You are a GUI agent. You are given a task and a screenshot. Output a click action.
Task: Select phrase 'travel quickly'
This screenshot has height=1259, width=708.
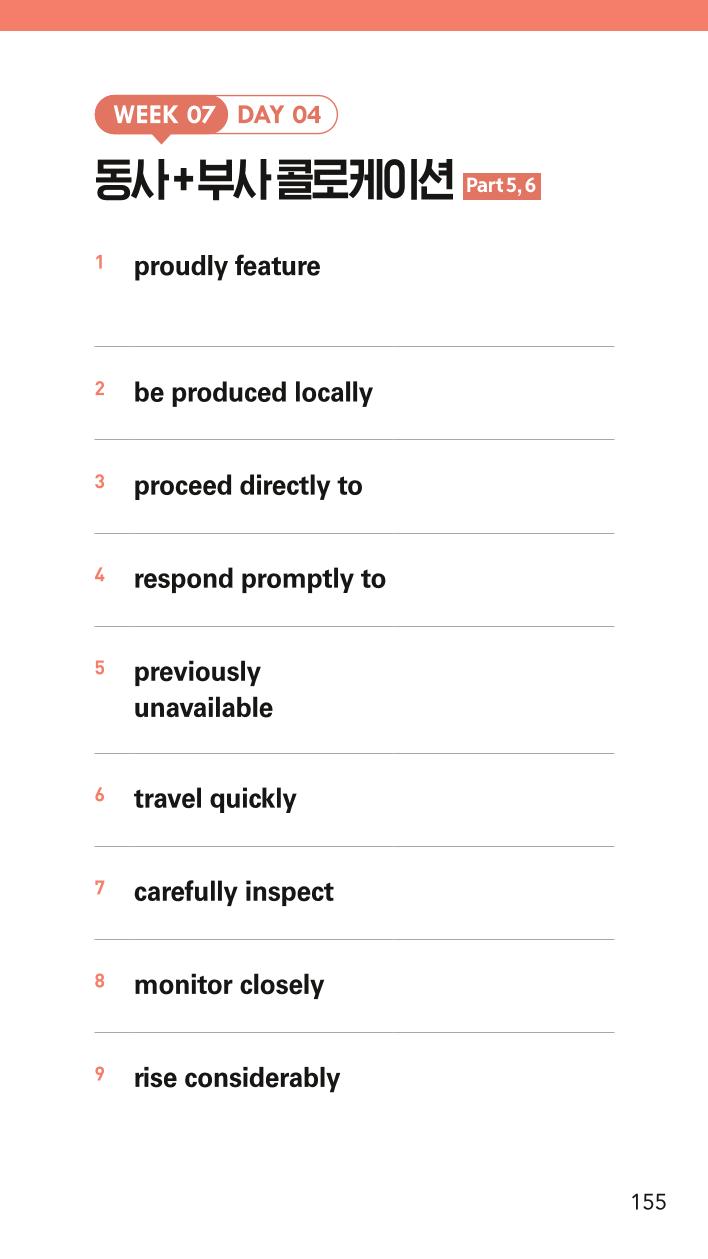click(215, 798)
